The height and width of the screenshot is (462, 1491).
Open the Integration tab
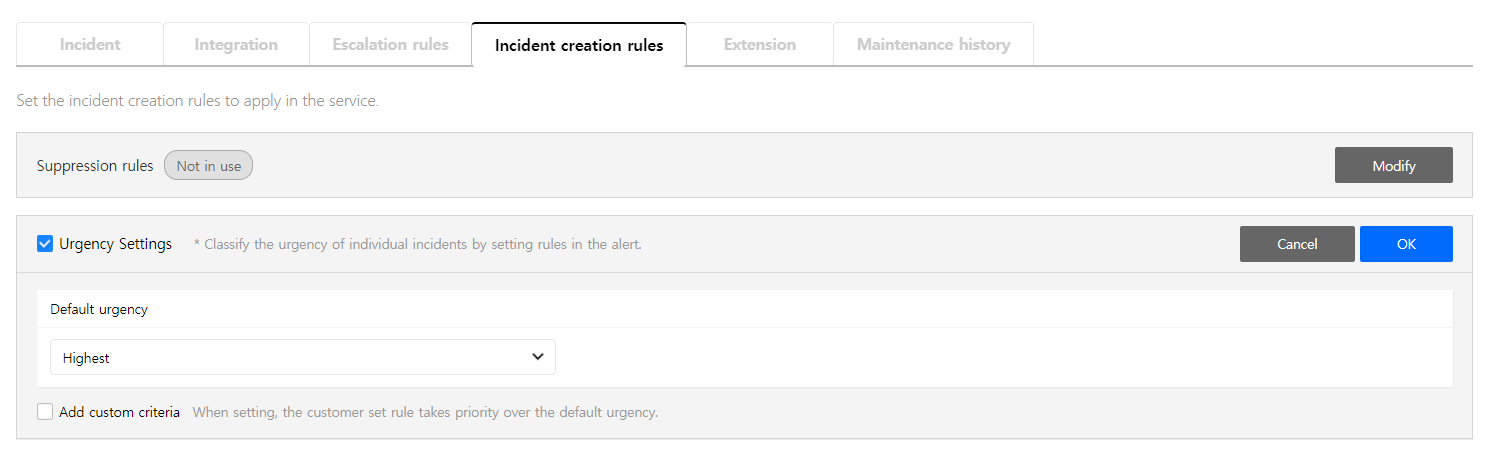(236, 45)
